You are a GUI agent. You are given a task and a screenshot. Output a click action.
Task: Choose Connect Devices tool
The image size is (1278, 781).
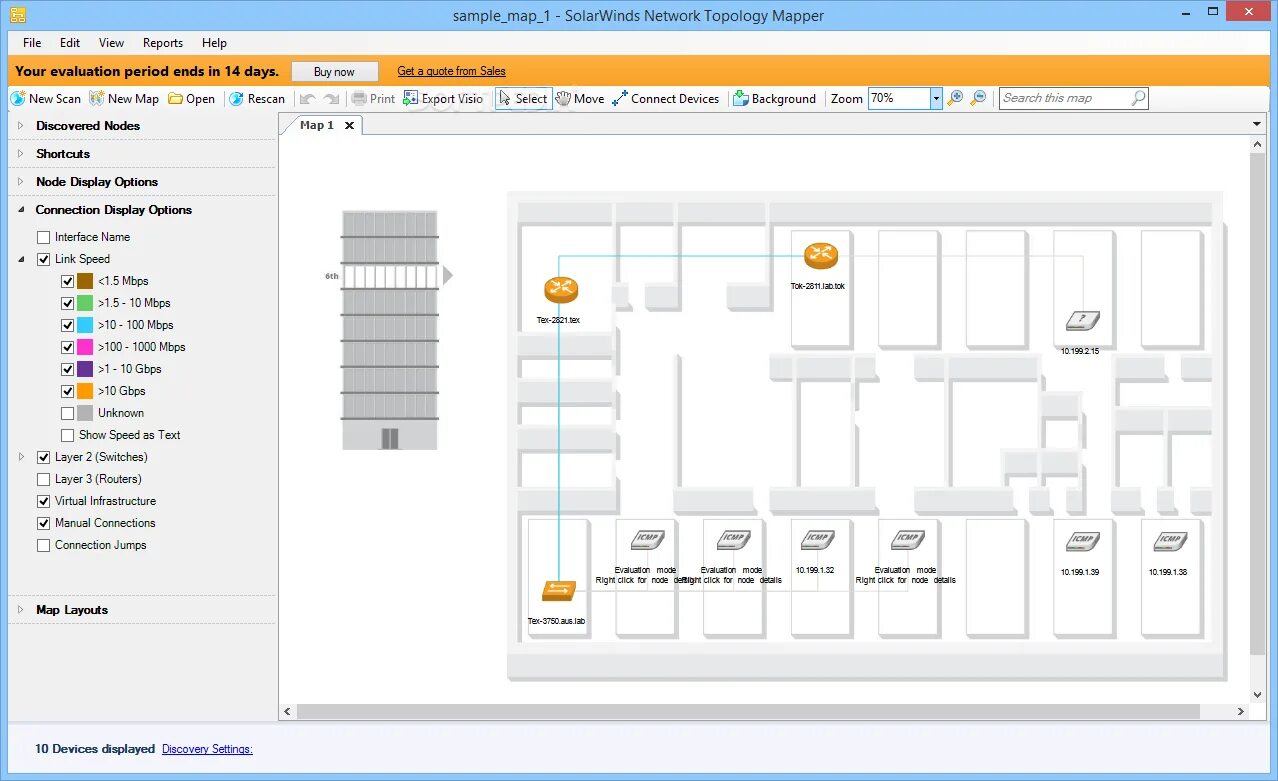[x=666, y=98]
